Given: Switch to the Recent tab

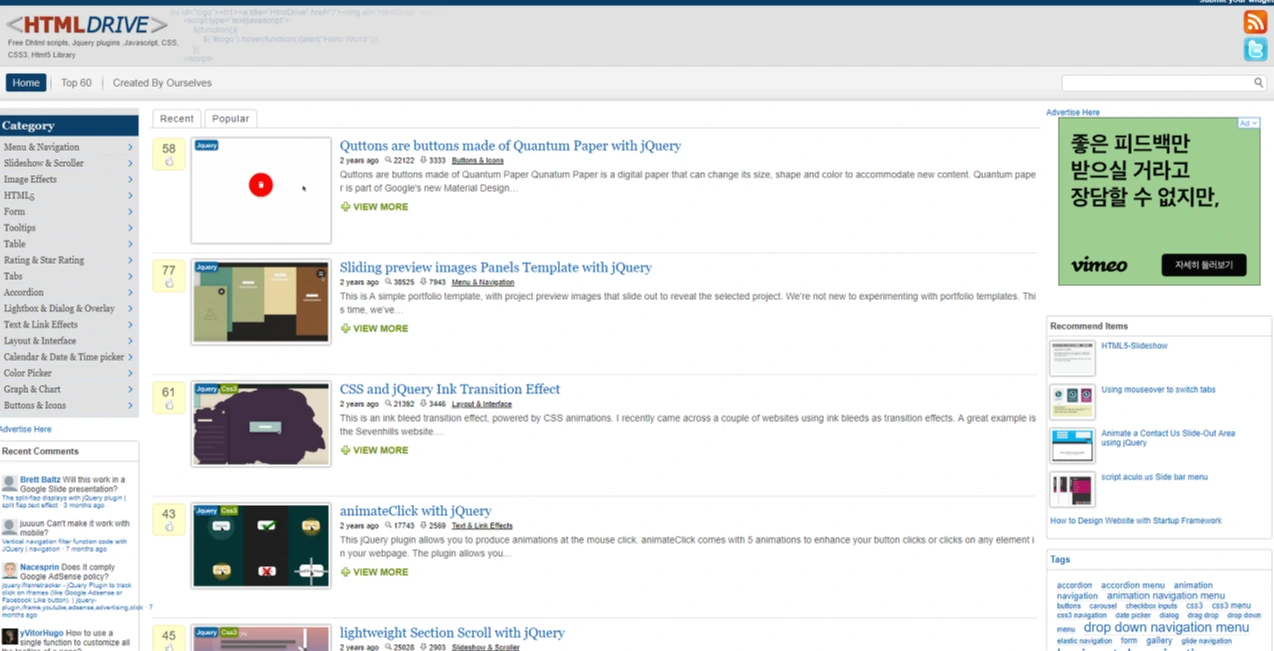Looking at the screenshot, I should tap(177, 118).
